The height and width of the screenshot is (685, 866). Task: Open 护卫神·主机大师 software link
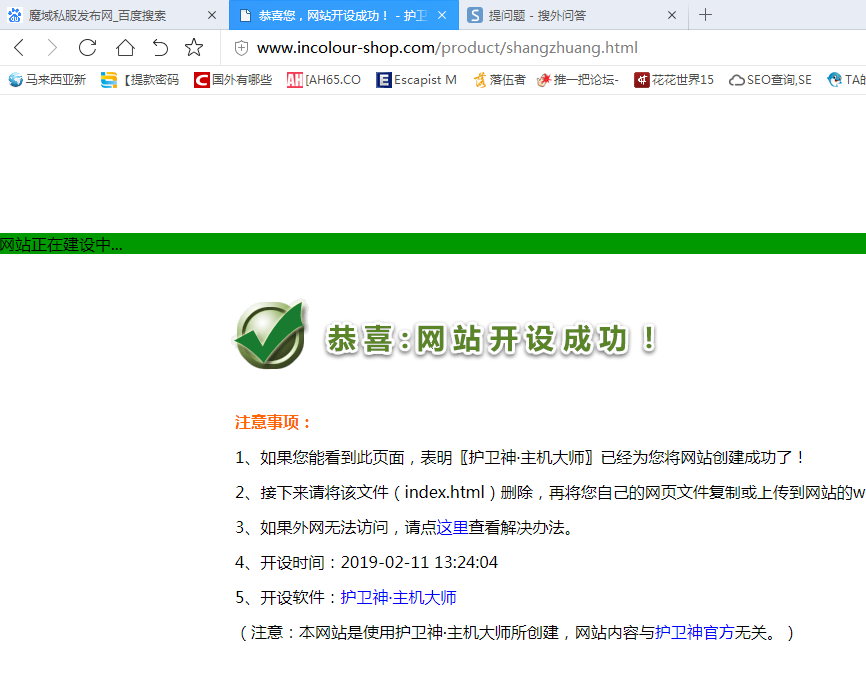click(398, 598)
